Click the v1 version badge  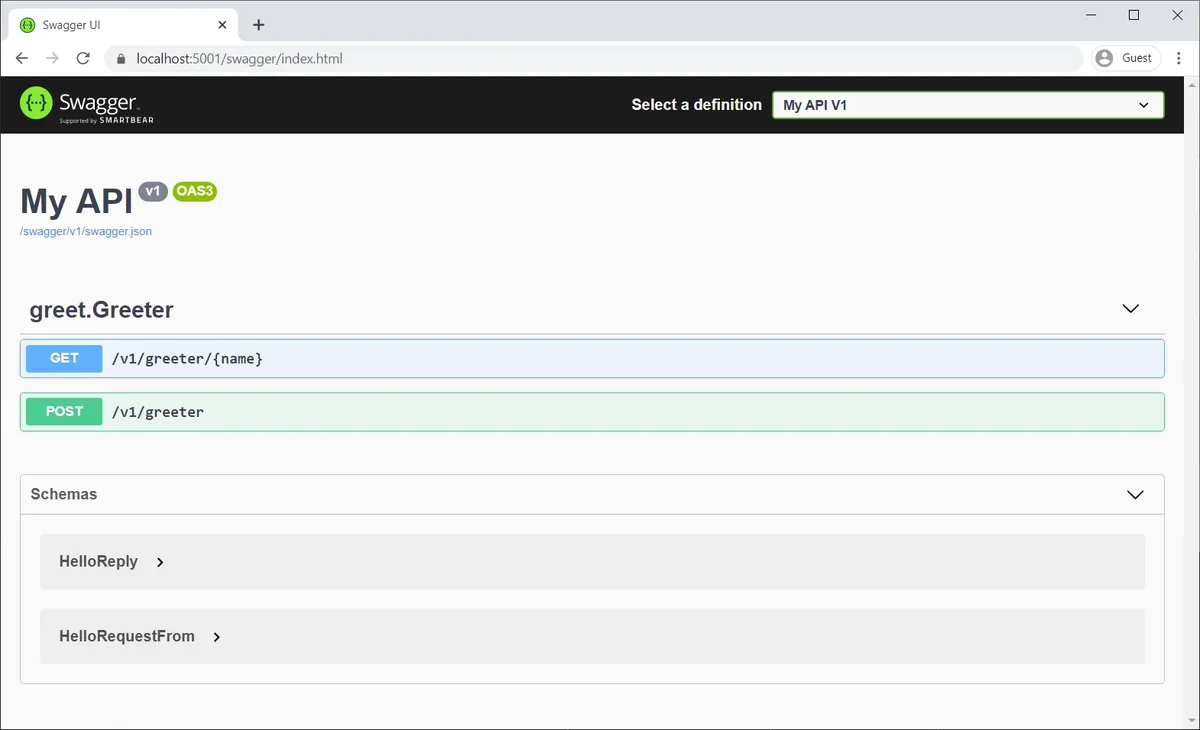tap(152, 191)
